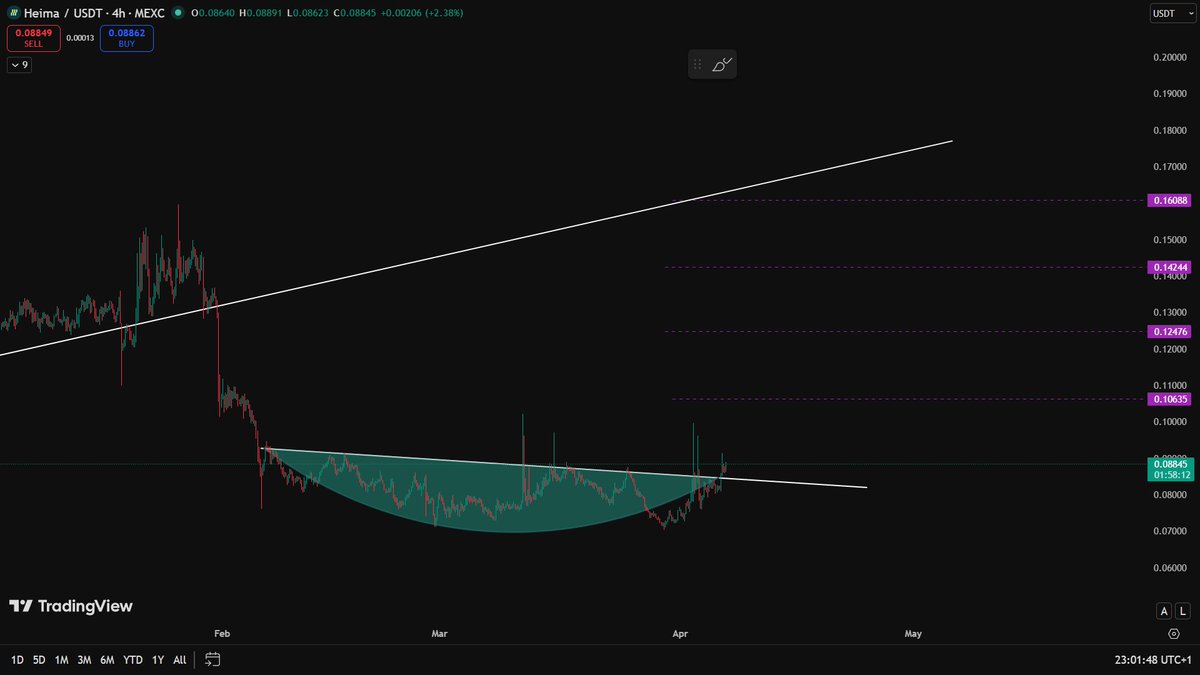Click the 23:01:48 UTC+1 timezone clock
This screenshot has width=1200, height=675.
point(1153,660)
